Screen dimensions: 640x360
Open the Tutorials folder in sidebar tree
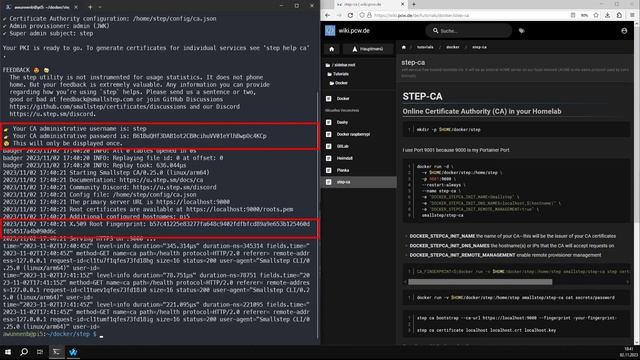tap(338, 74)
